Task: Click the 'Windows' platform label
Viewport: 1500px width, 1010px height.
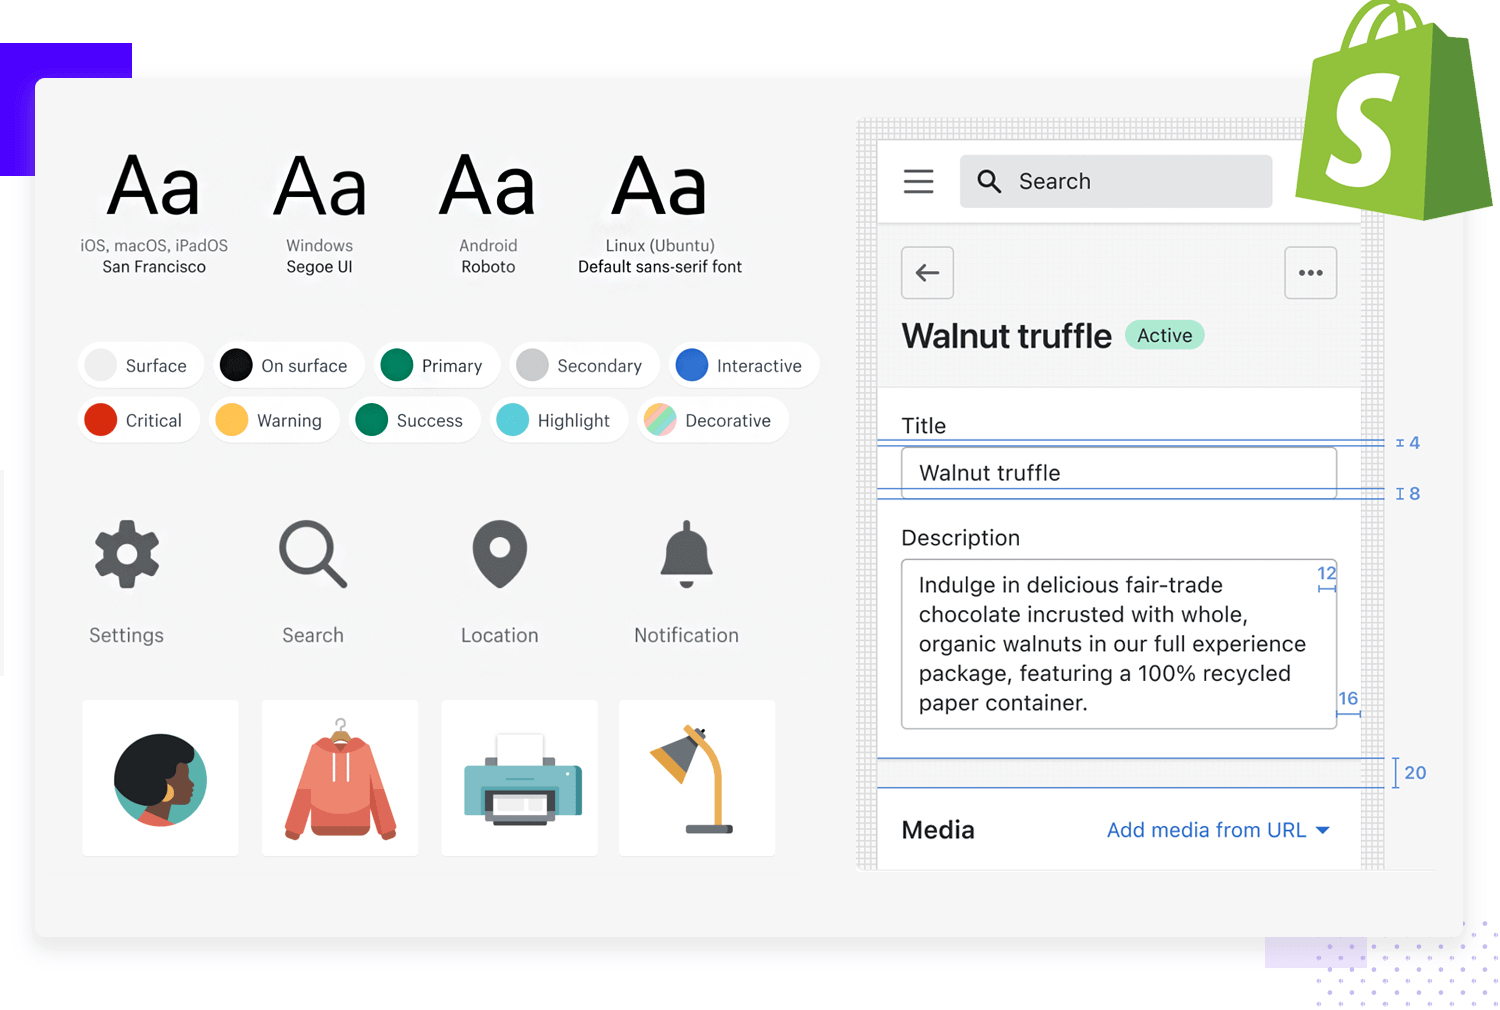Action: (x=319, y=245)
